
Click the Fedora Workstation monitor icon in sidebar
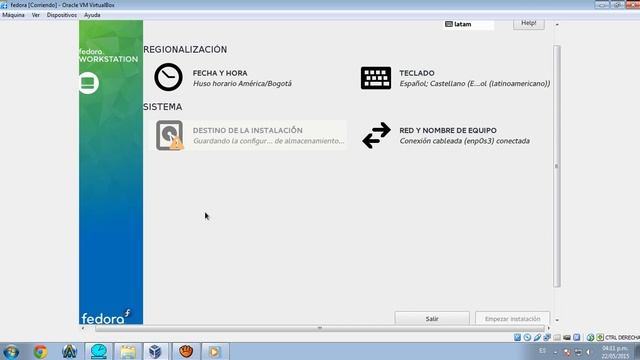(88, 83)
